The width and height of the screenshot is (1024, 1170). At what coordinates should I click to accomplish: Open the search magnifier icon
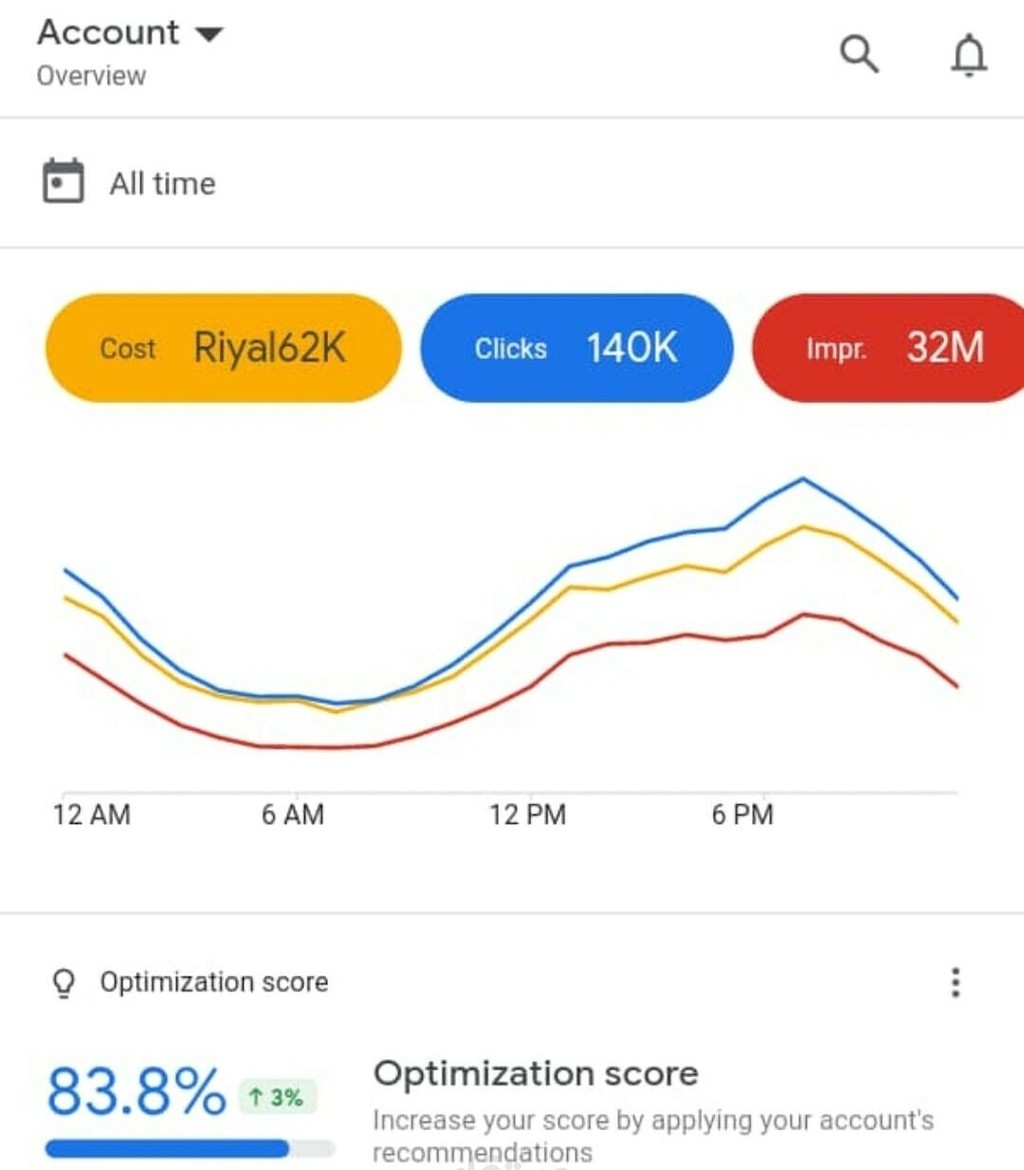tap(859, 55)
